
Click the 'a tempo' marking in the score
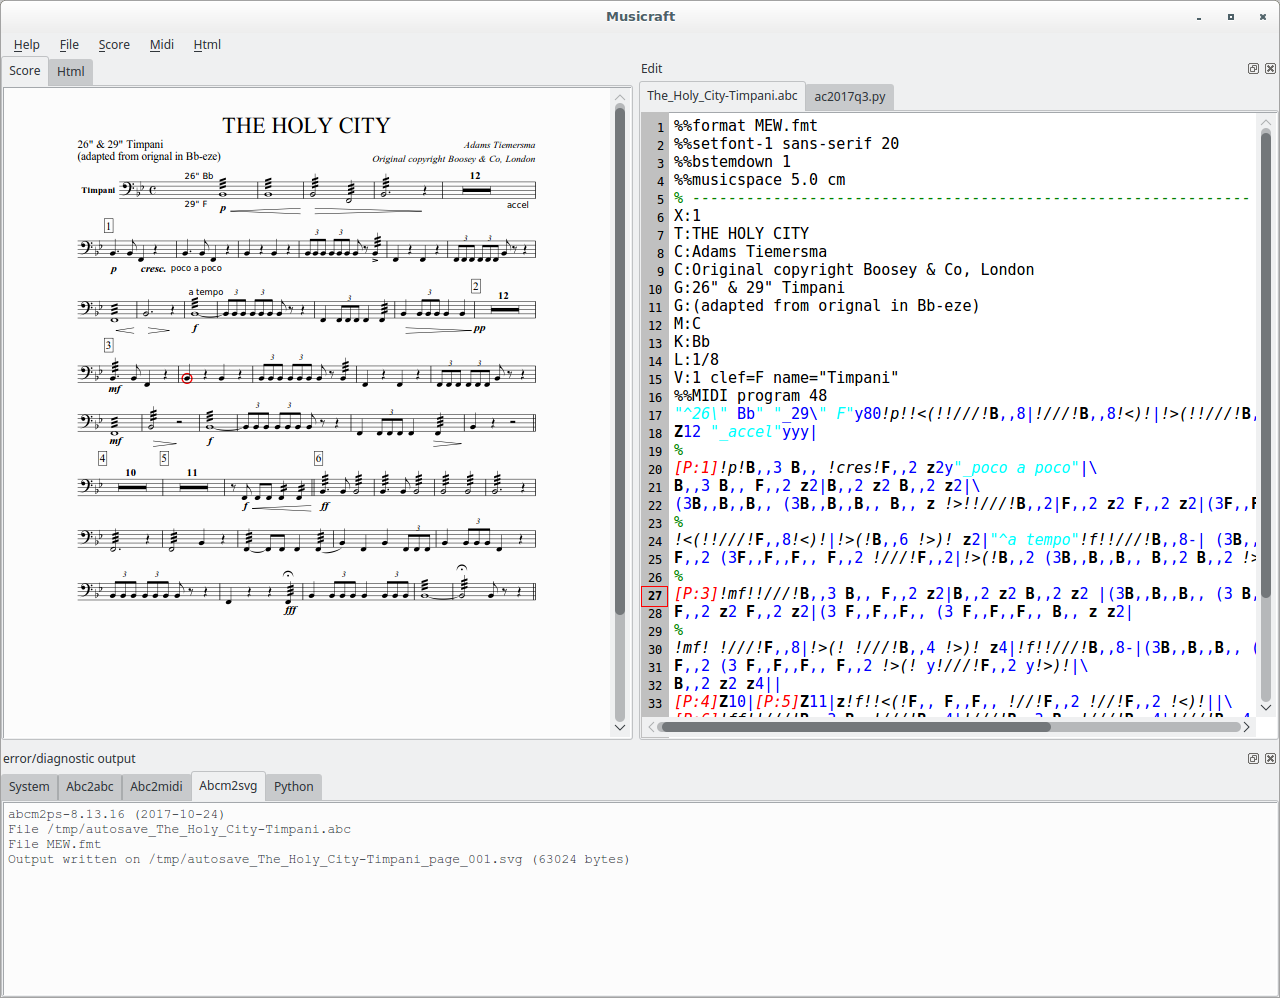(x=206, y=292)
